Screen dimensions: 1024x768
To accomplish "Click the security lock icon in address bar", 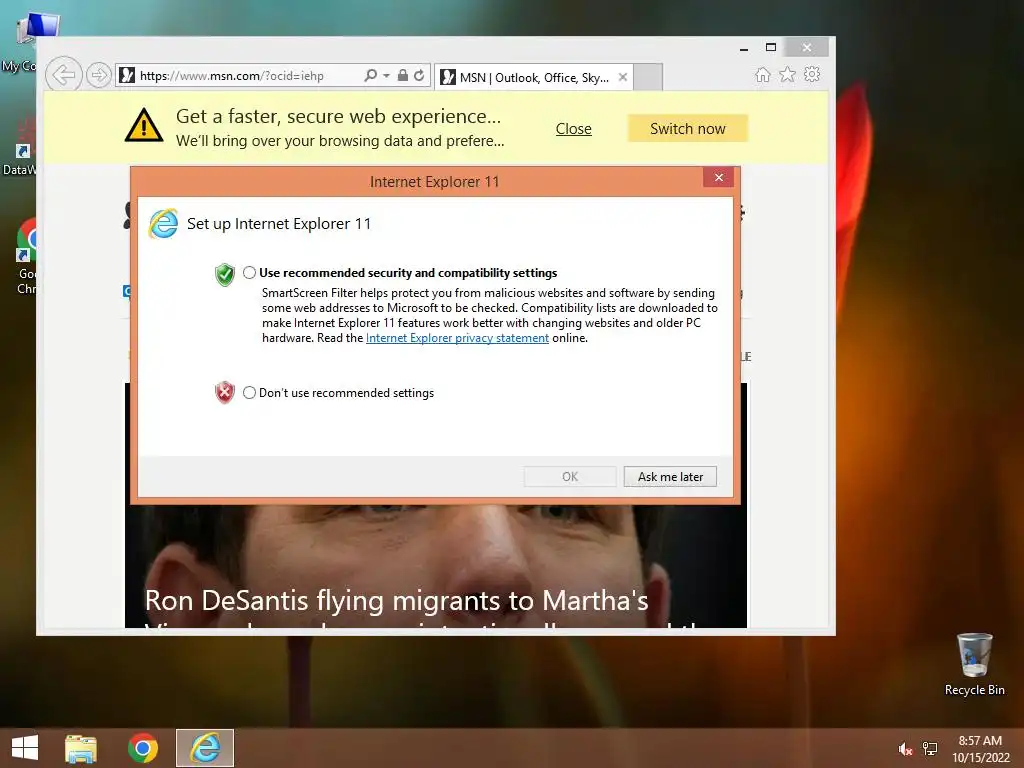I will (x=403, y=75).
